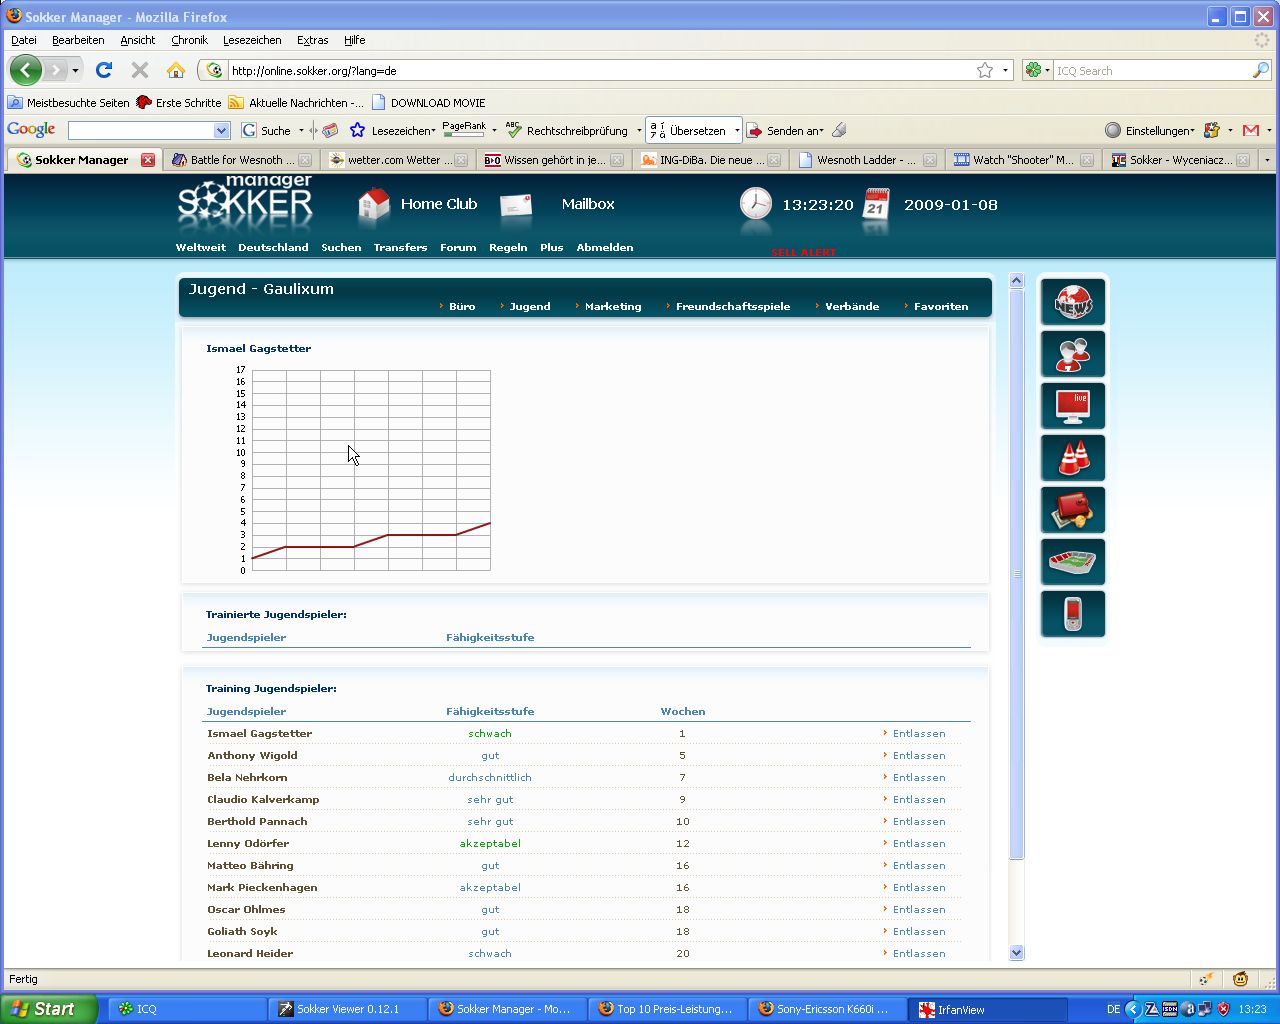
Task: Switch to the Wesnoth Ladder tab
Action: (x=865, y=160)
